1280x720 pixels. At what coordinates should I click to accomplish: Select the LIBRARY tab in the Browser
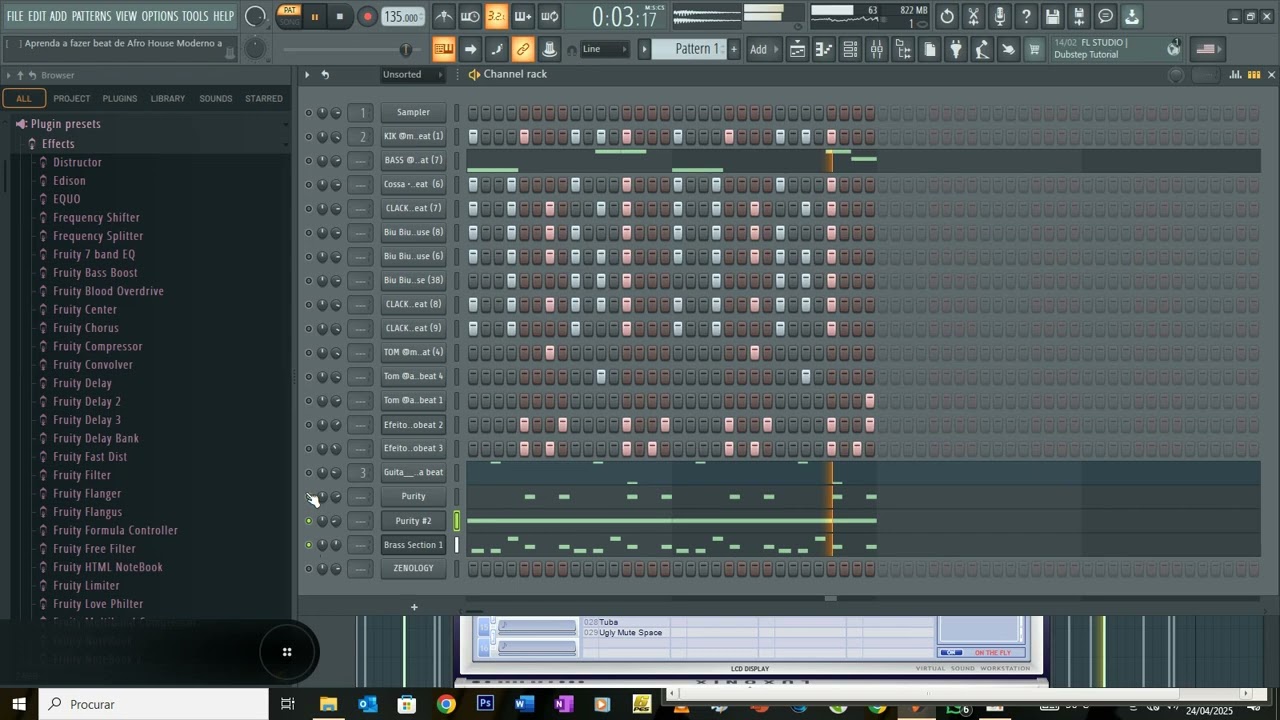(x=168, y=98)
